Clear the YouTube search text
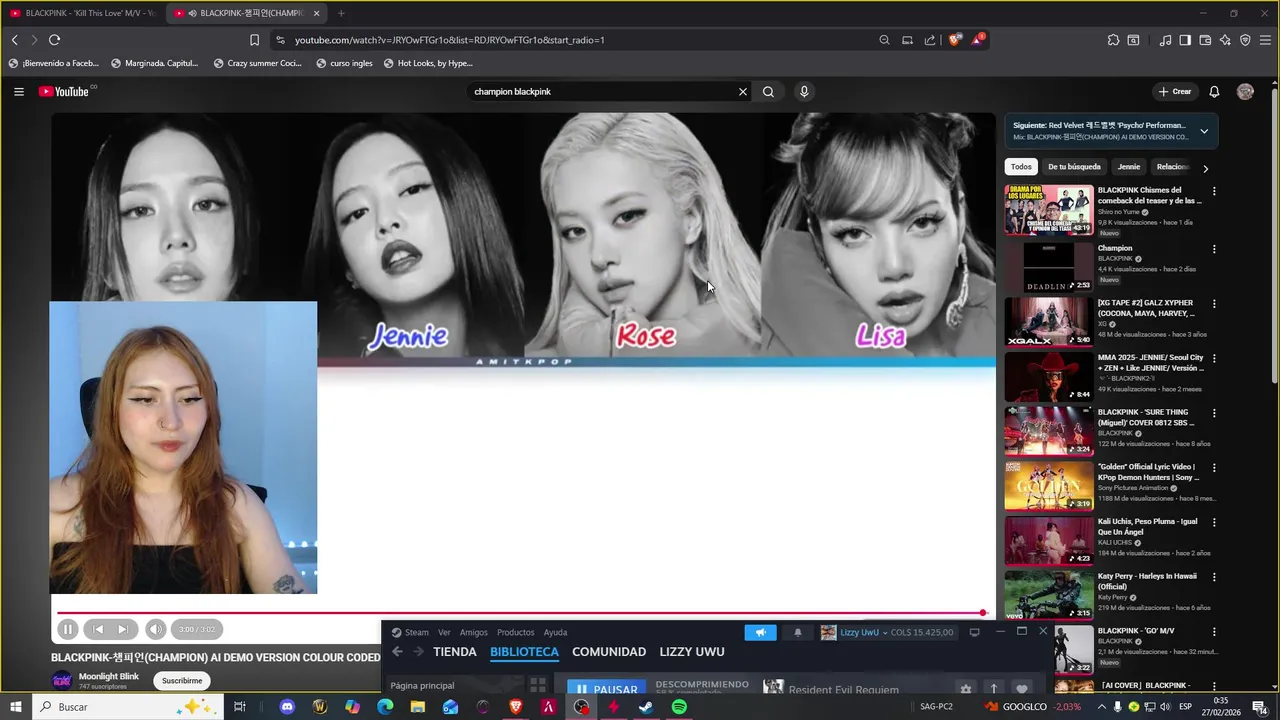The height and width of the screenshot is (720, 1280). (x=743, y=91)
